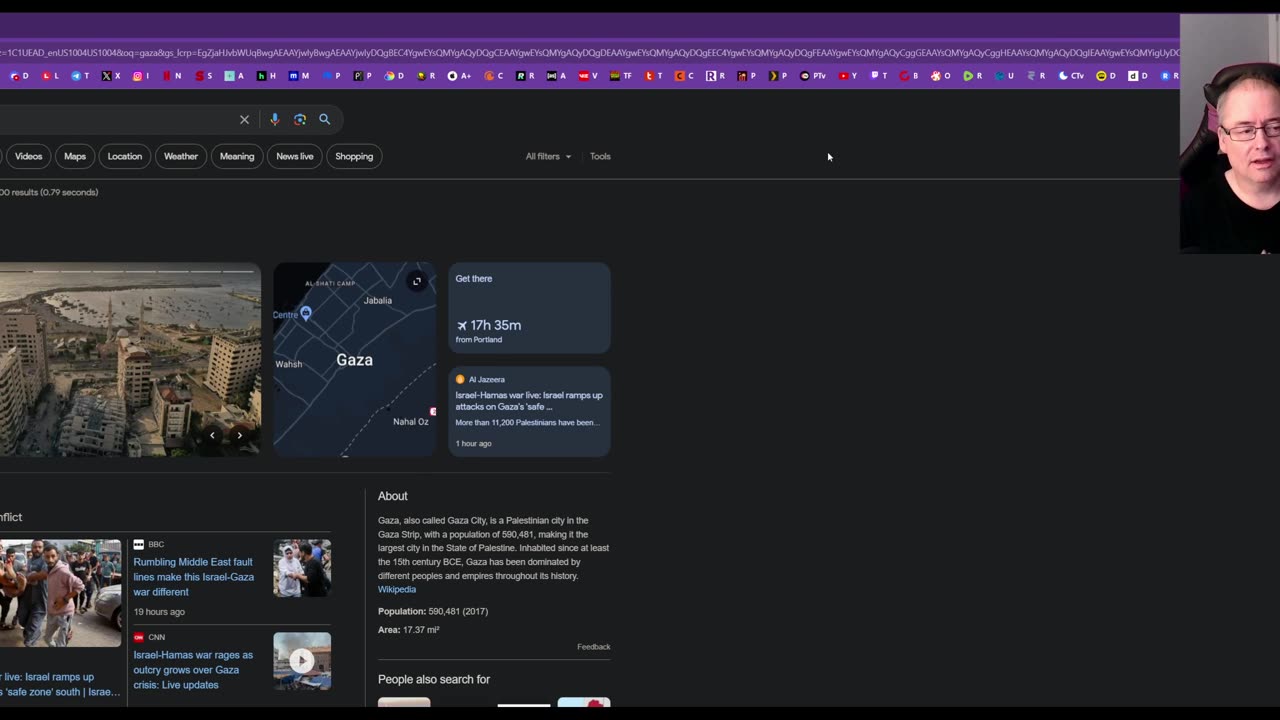
Task: Open CNN article Israel-Hamas war rages
Action: pos(193,670)
